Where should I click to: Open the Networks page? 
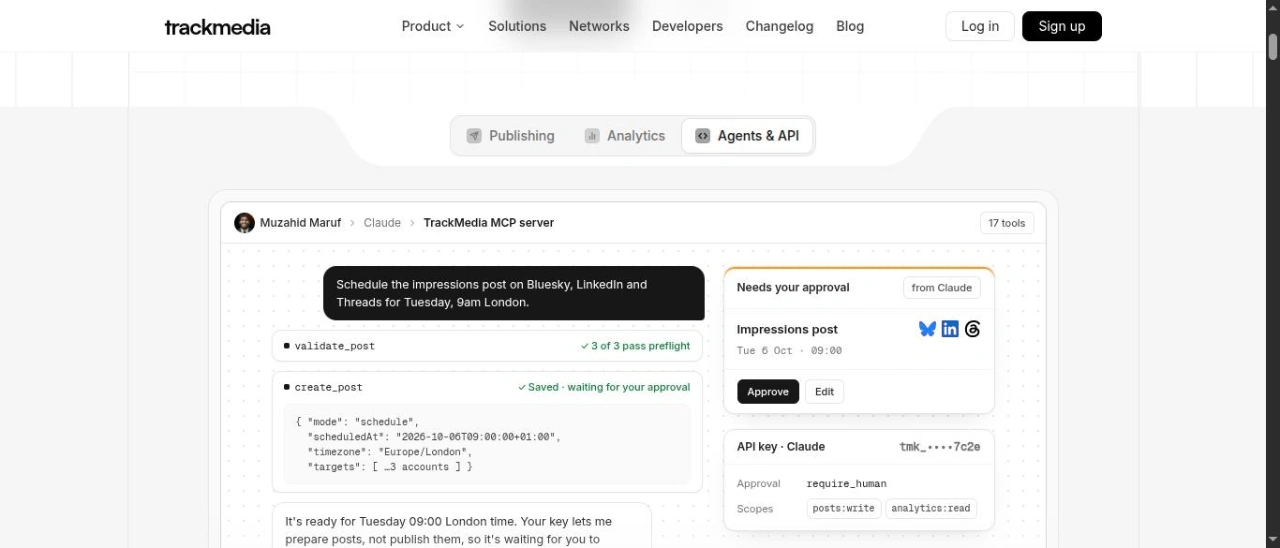pos(599,26)
